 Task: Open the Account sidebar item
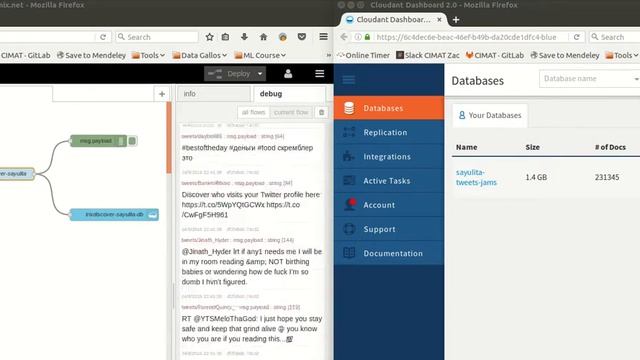[389, 205]
